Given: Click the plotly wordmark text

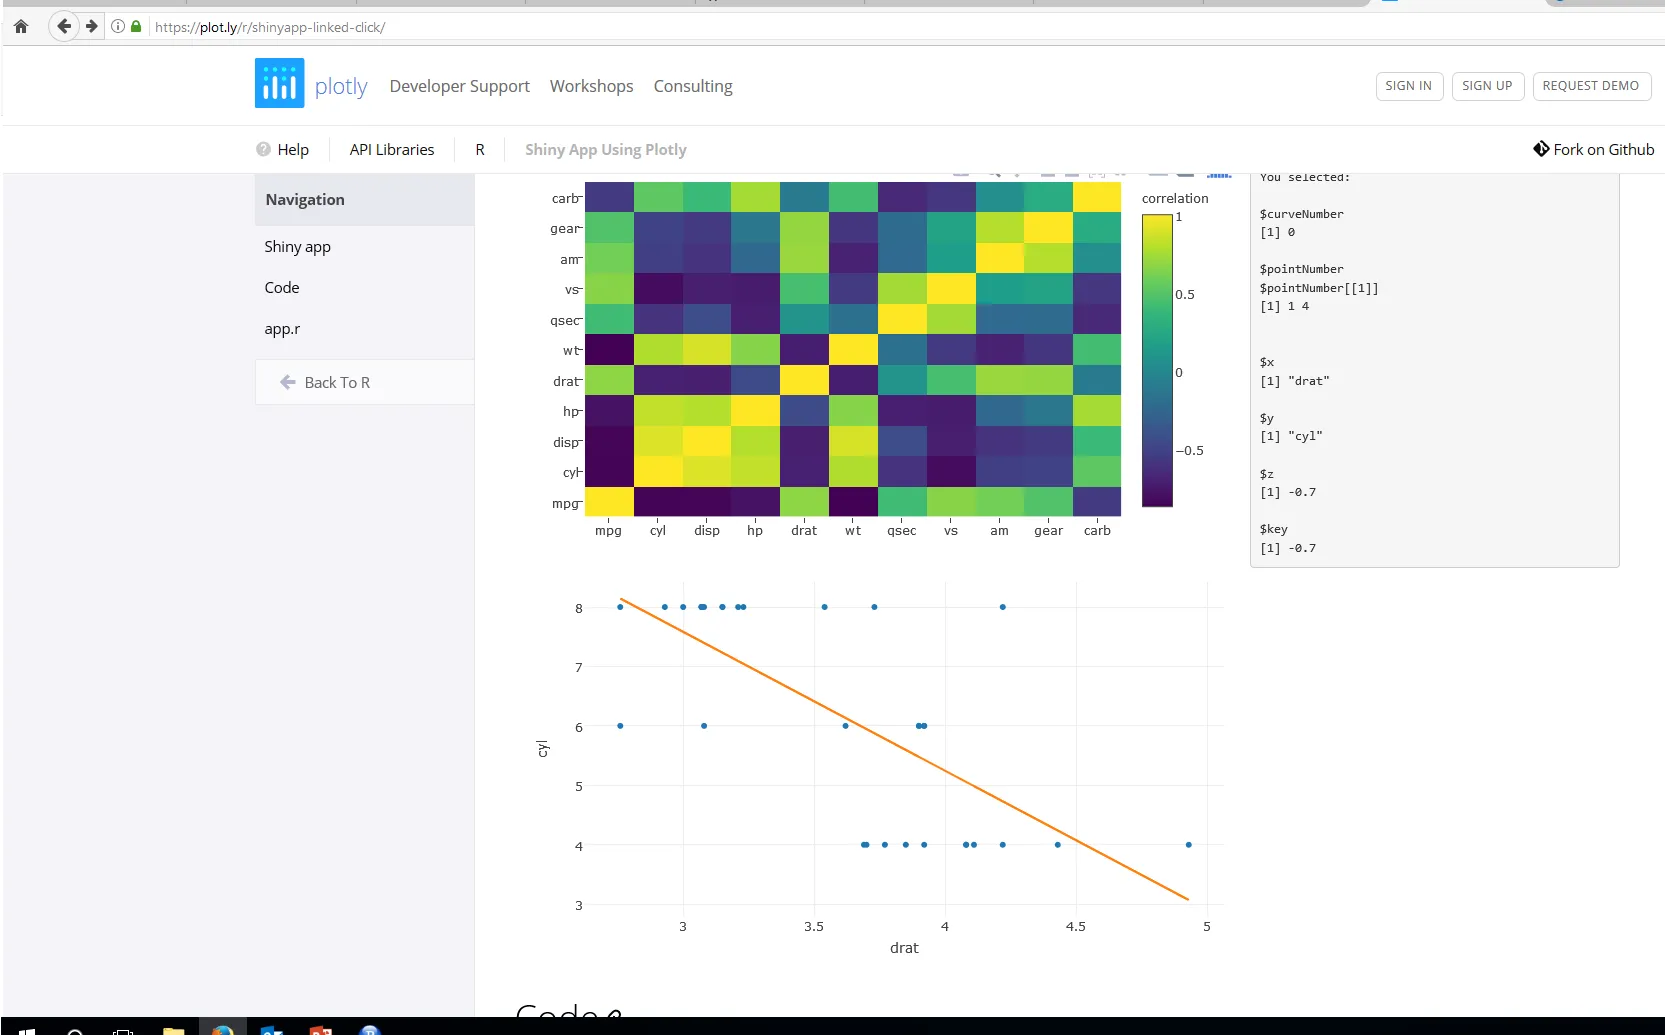Looking at the screenshot, I should pyautogui.click(x=341, y=86).
